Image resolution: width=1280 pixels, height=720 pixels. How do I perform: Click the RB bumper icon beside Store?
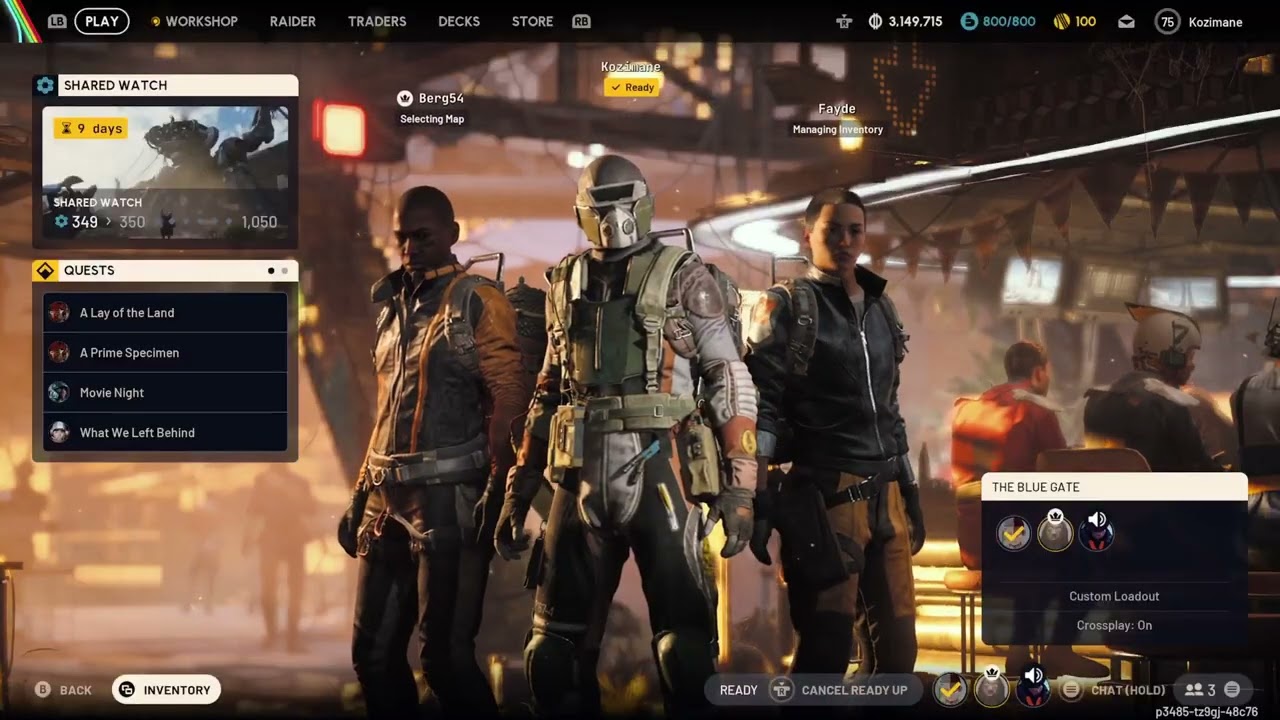(x=581, y=21)
